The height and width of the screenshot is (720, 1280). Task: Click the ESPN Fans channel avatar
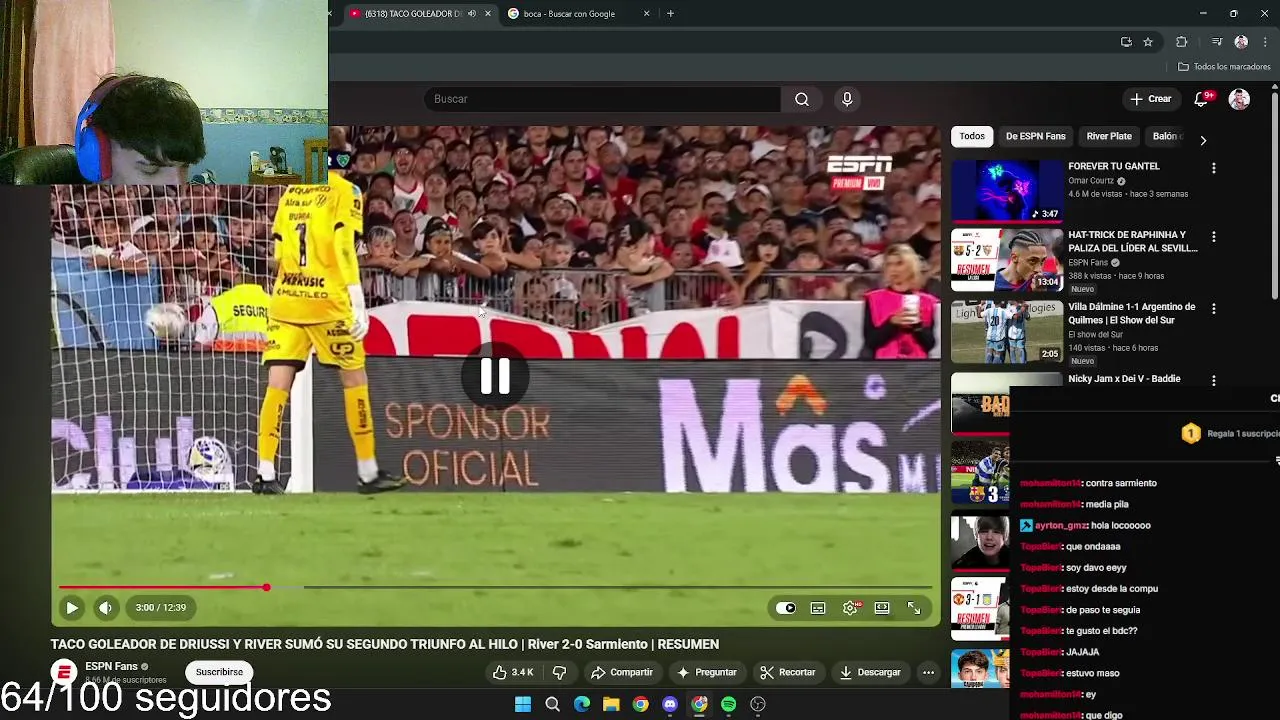tap(64, 672)
